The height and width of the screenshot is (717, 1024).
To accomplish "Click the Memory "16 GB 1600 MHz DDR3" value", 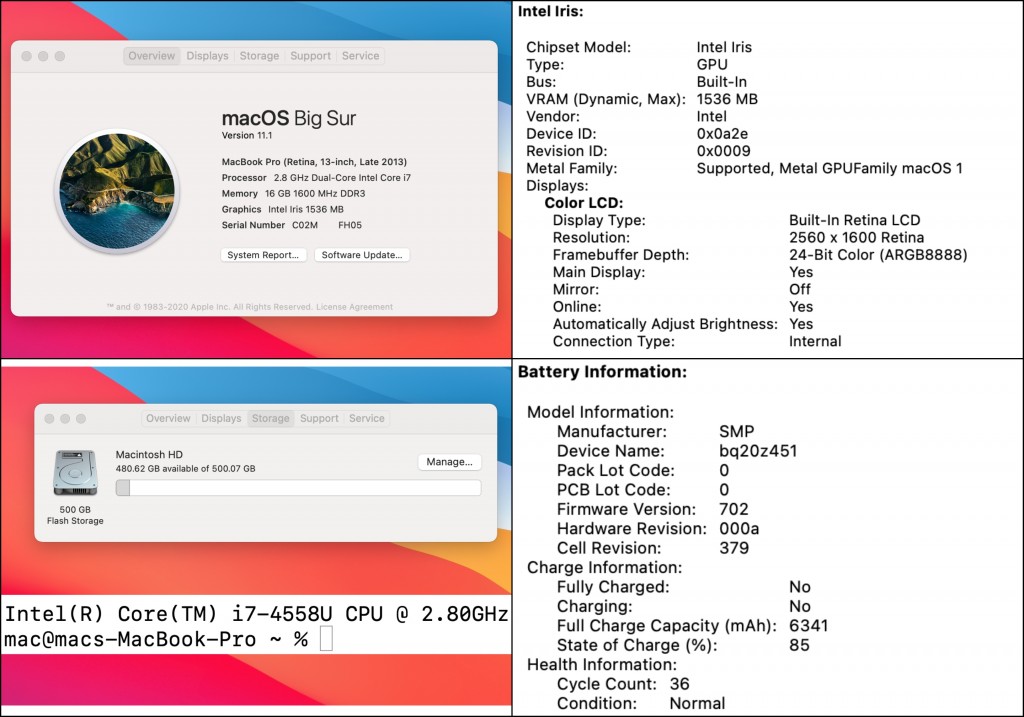I will coord(315,193).
